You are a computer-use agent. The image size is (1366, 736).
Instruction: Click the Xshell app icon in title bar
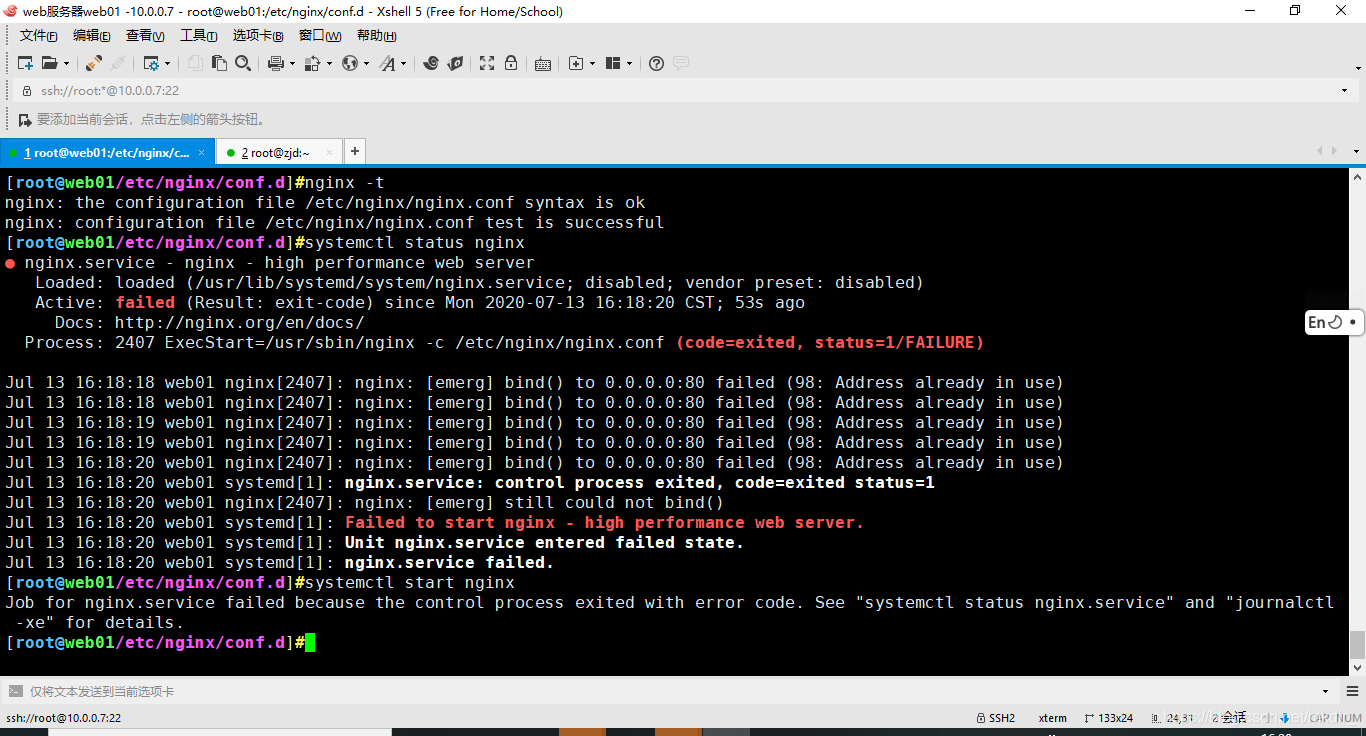11,11
